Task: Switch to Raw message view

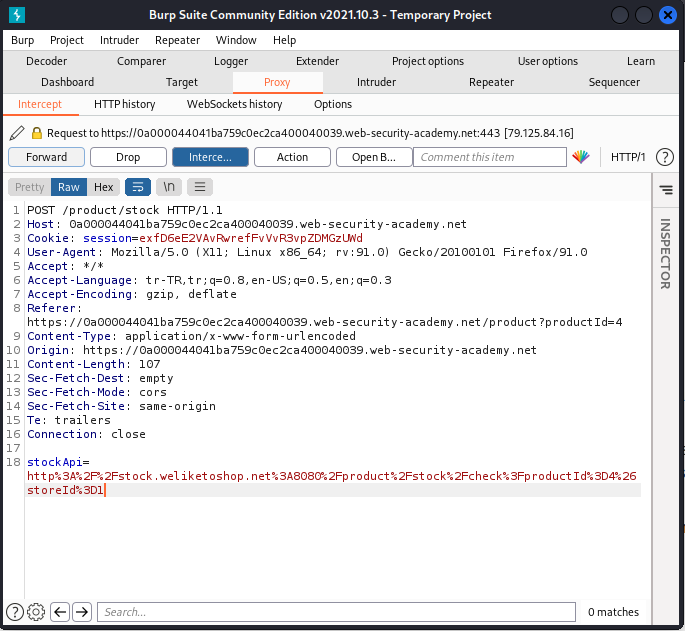Action: click(69, 187)
